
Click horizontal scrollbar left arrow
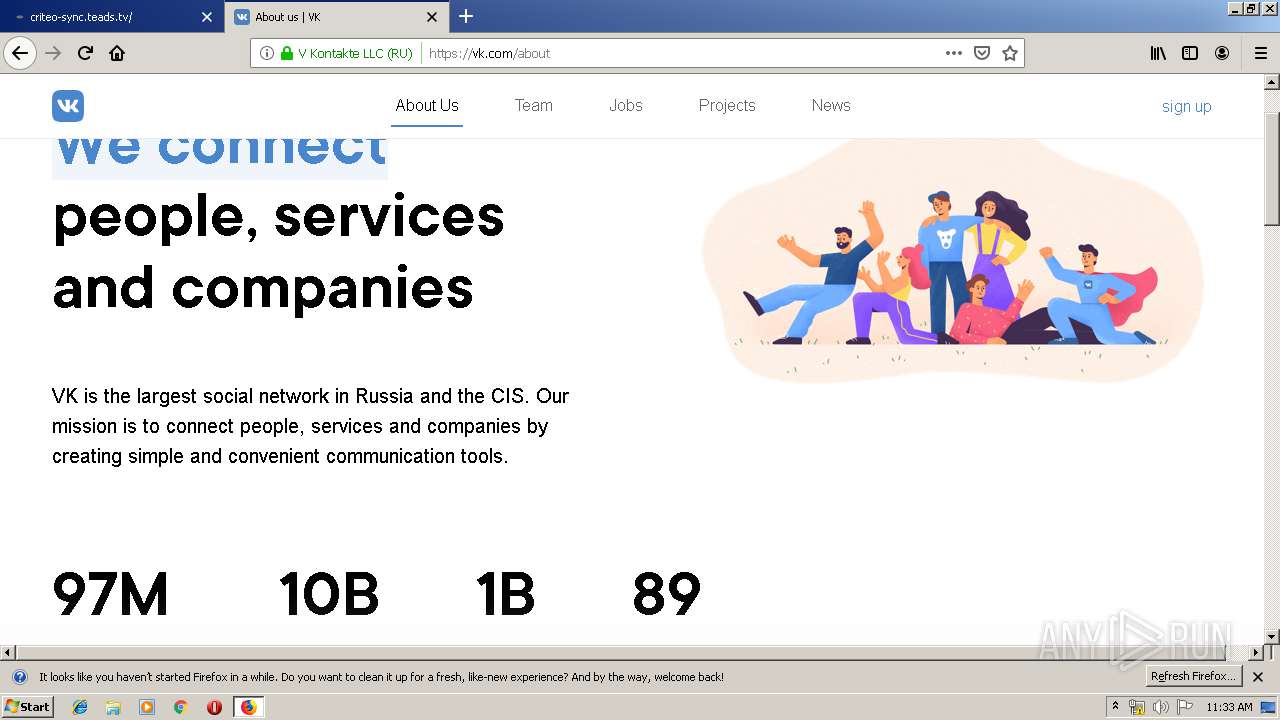point(8,652)
